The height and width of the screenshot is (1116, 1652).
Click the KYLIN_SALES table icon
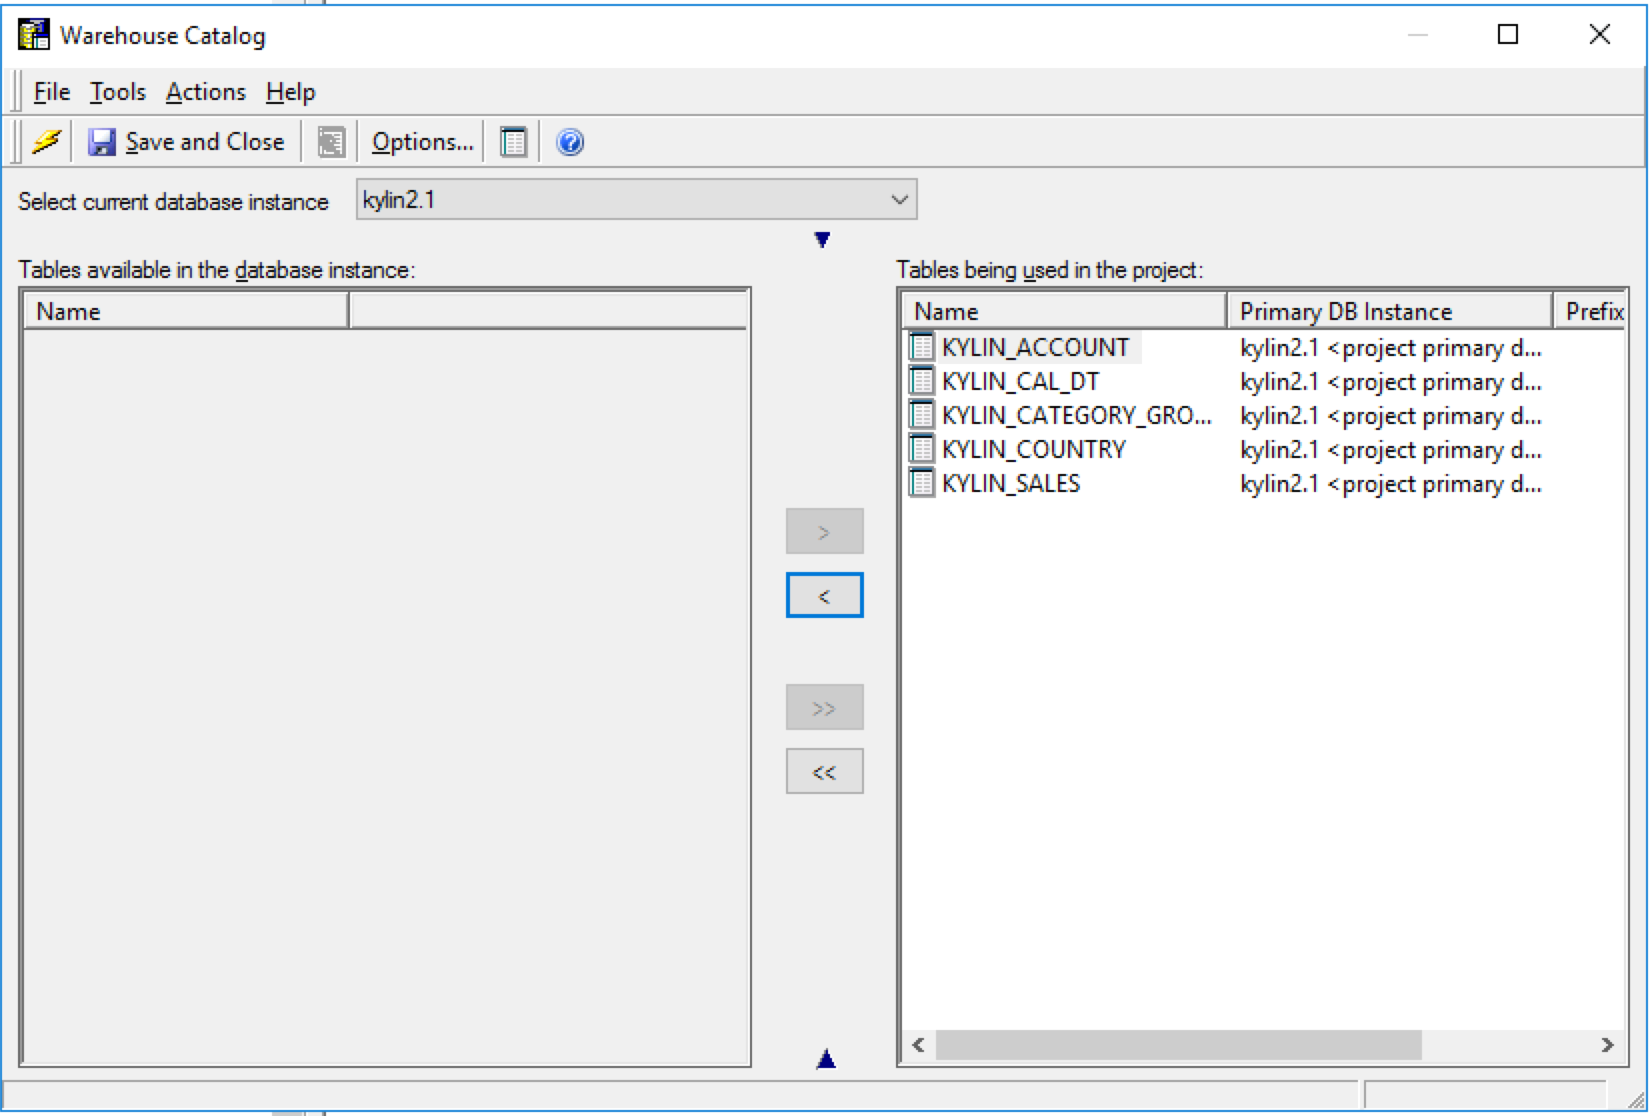pyautogui.click(x=921, y=483)
